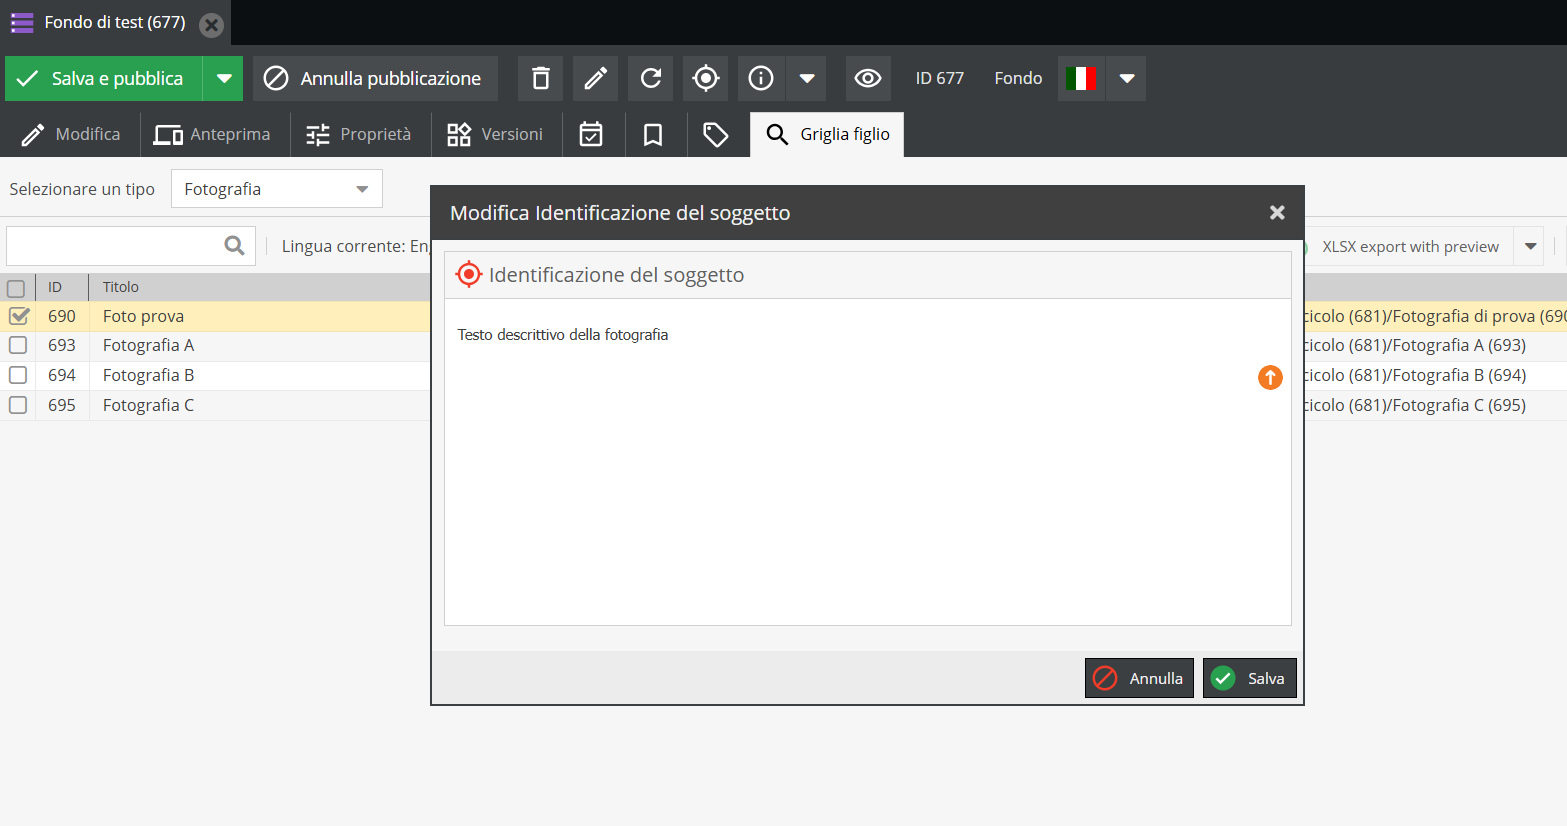Click the locate-in-tree target icon
The height and width of the screenshot is (826, 1567).
pos(705,78)
